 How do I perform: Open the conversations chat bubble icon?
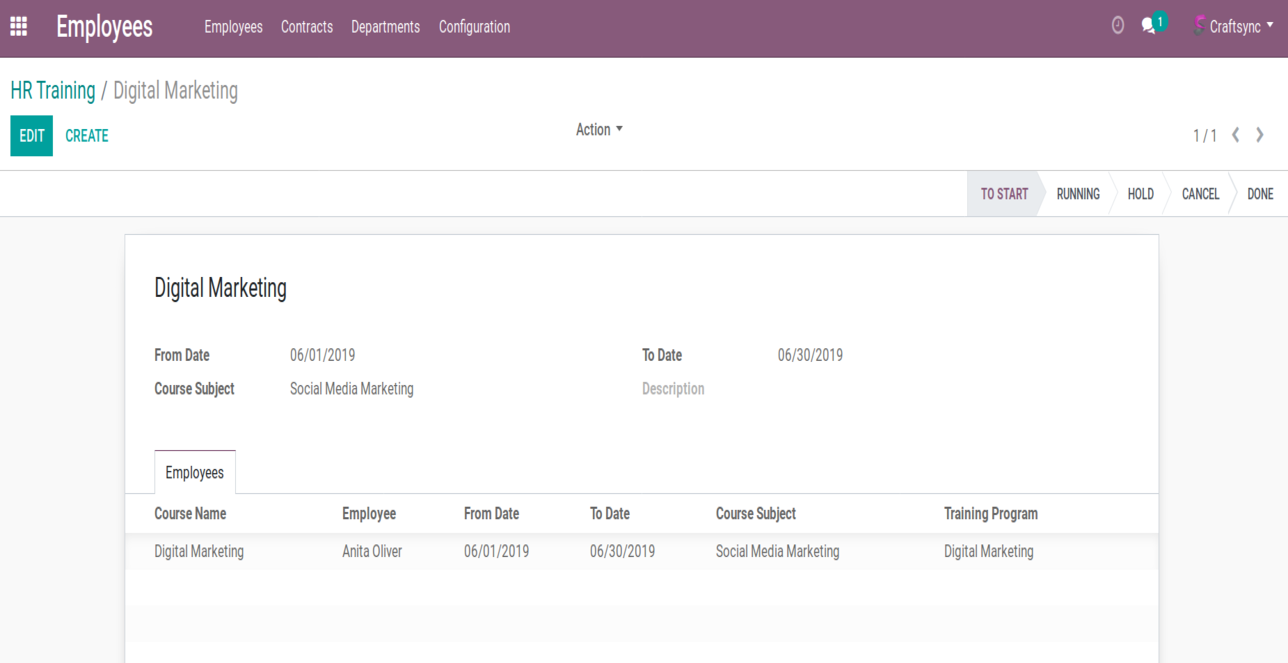click(x=1149, y=26)
